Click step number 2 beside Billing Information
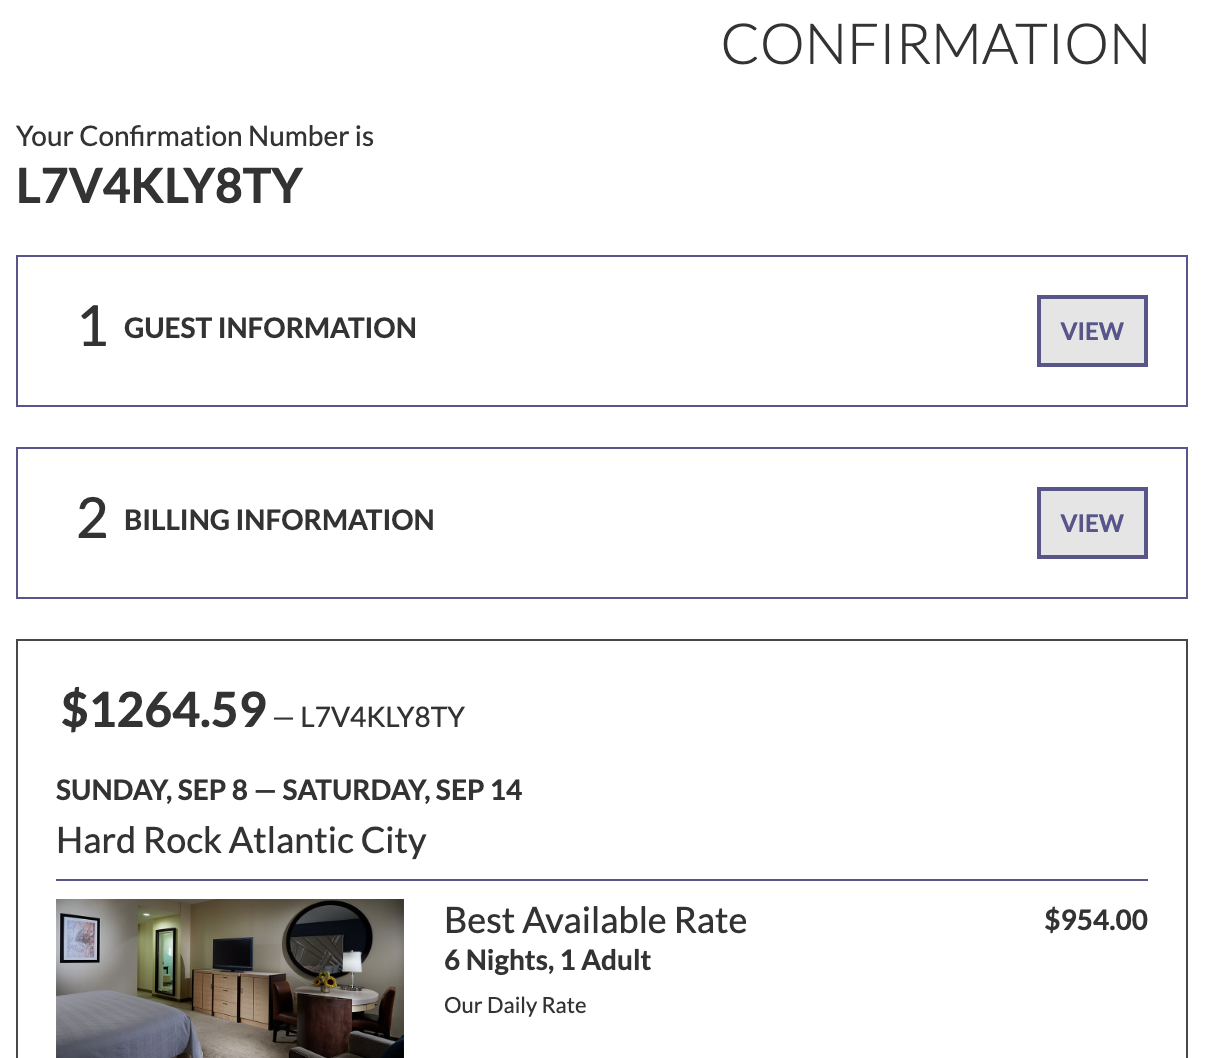This screenshot has width=1214, height=1058. click(x=92, y=519)
